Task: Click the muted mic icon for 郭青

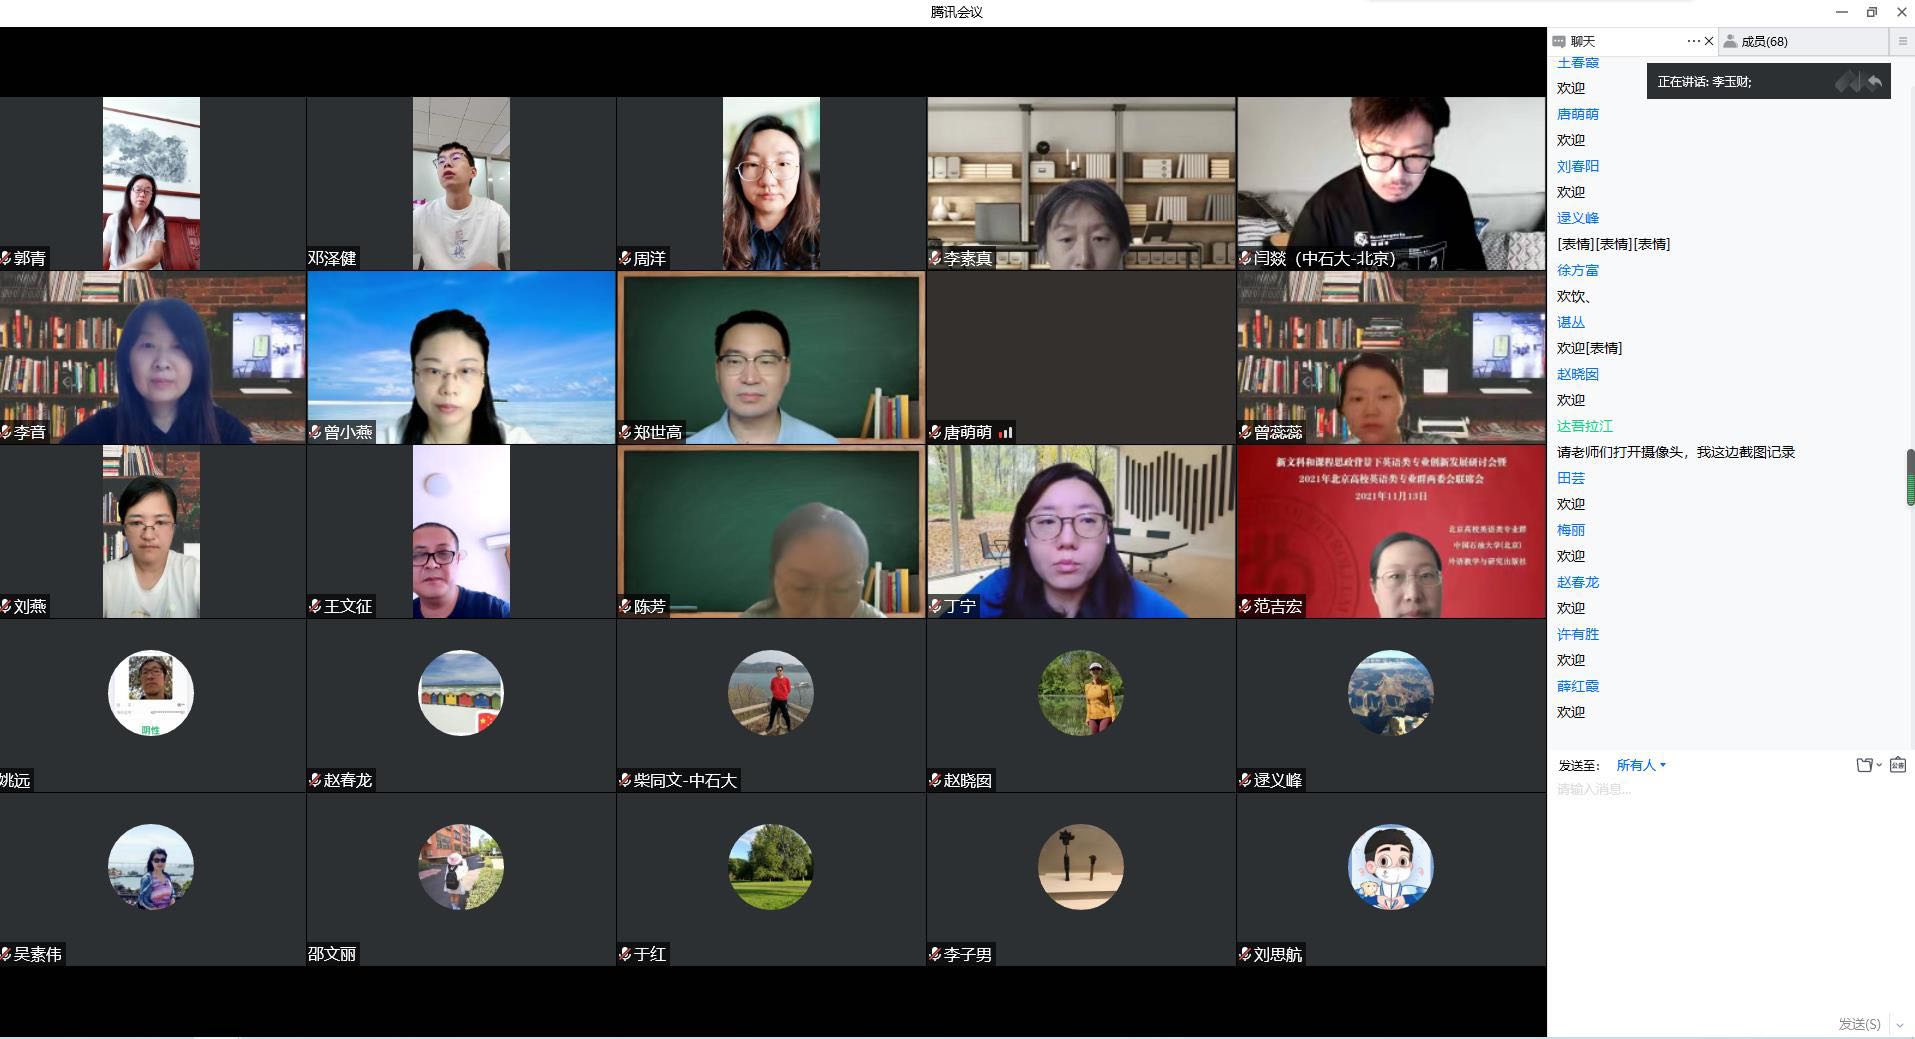Action: coord(6,258)
